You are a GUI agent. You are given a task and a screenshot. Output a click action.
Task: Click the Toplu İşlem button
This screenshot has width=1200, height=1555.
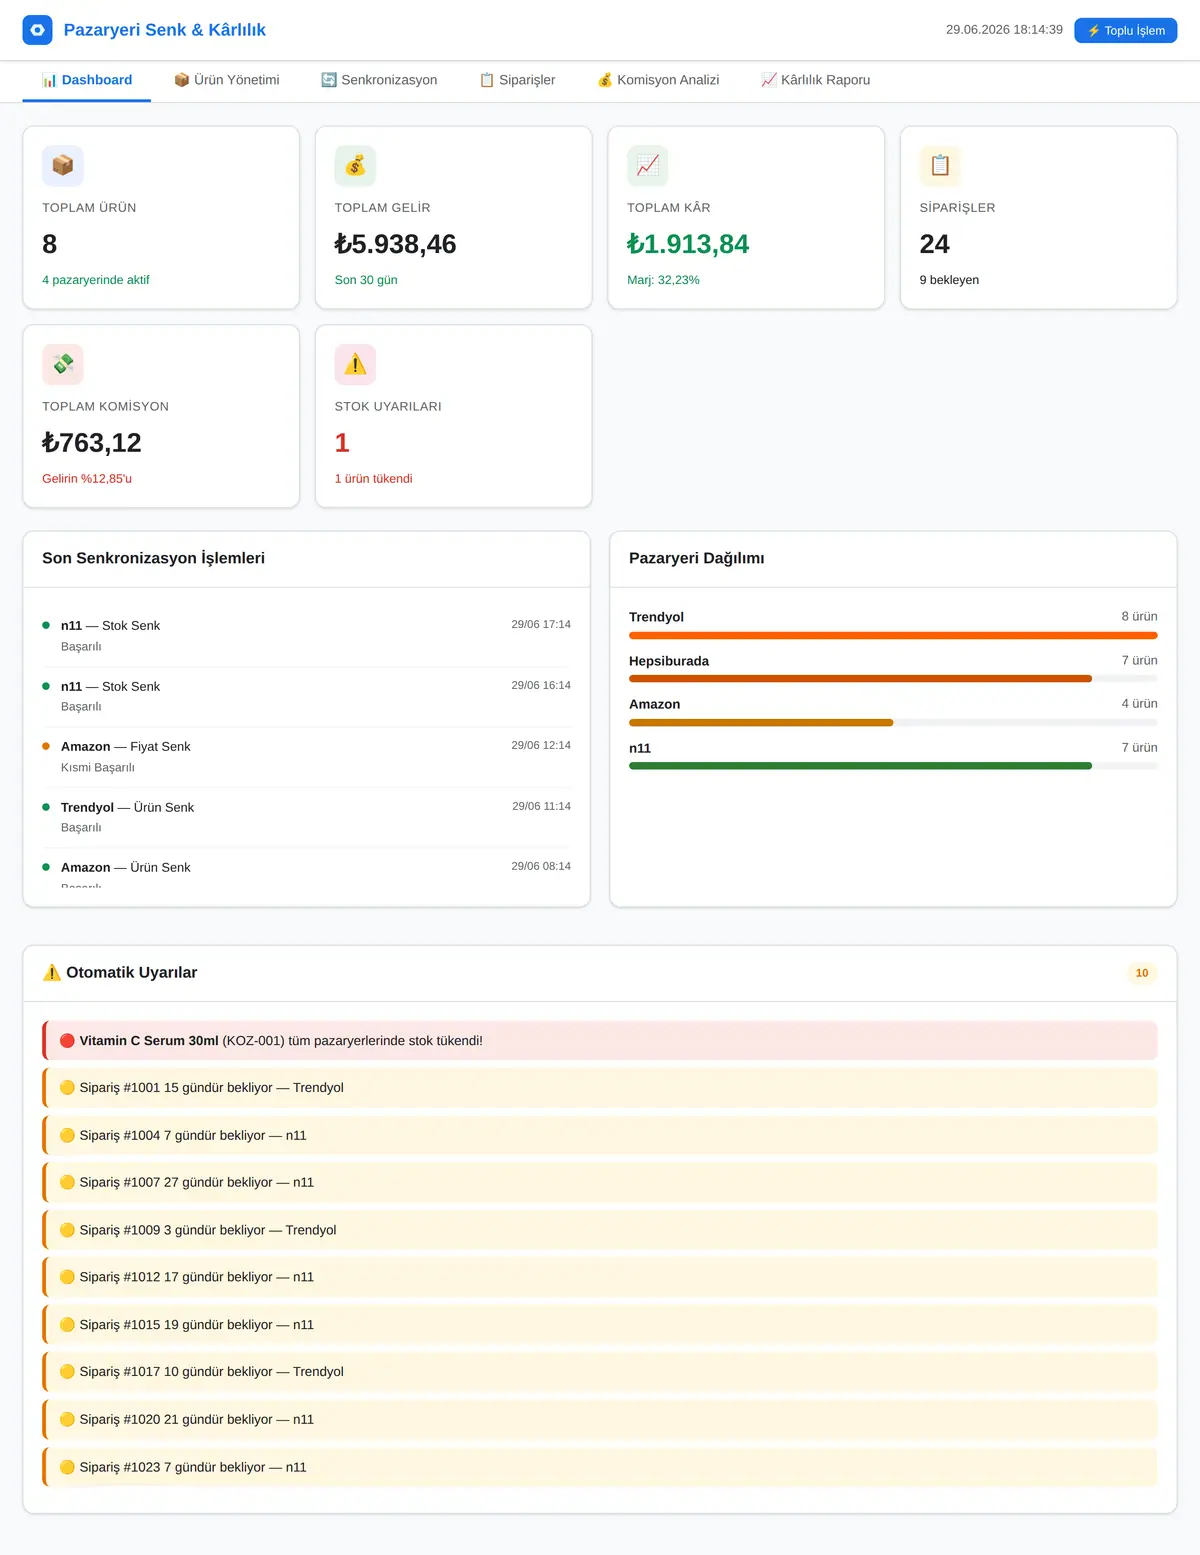[x=1126, y=30]
